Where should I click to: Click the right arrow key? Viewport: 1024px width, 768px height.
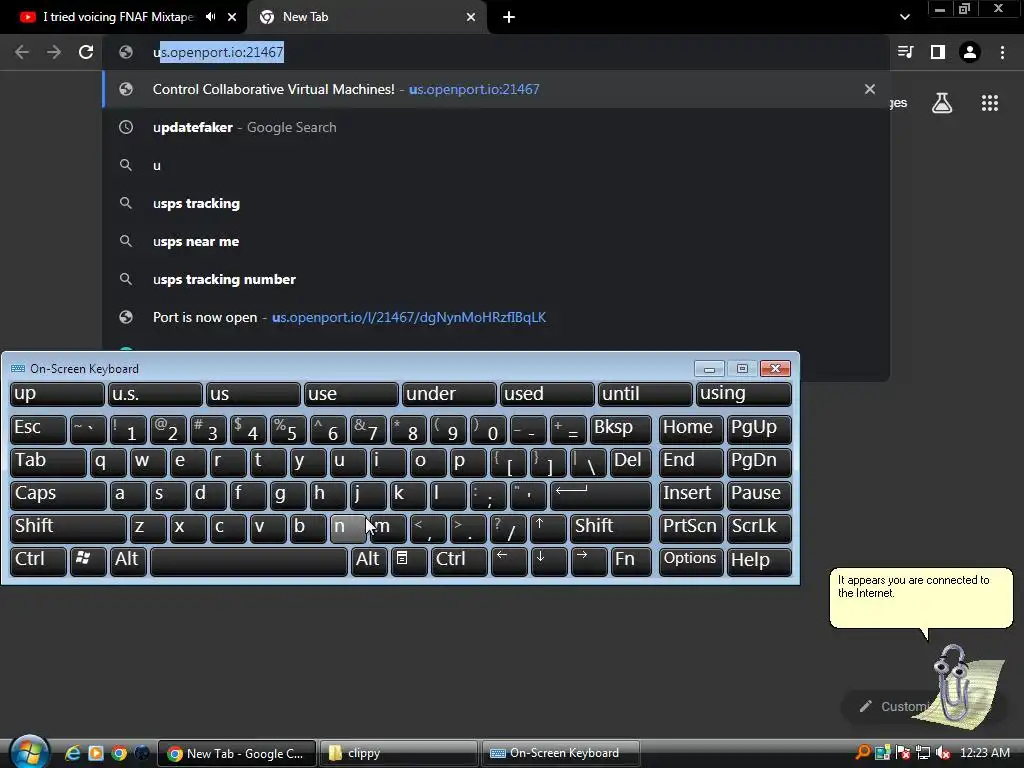coord(589,561)
